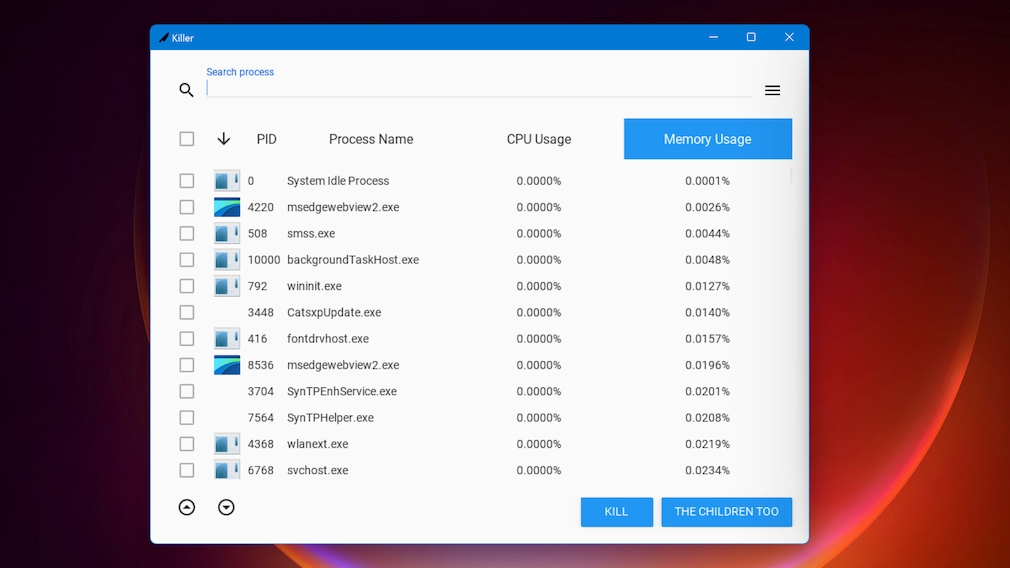Viewport: 1010px width, 568px height.
Task: Check the fontdrvhost.exe checkbox
Action: [187, 339]
